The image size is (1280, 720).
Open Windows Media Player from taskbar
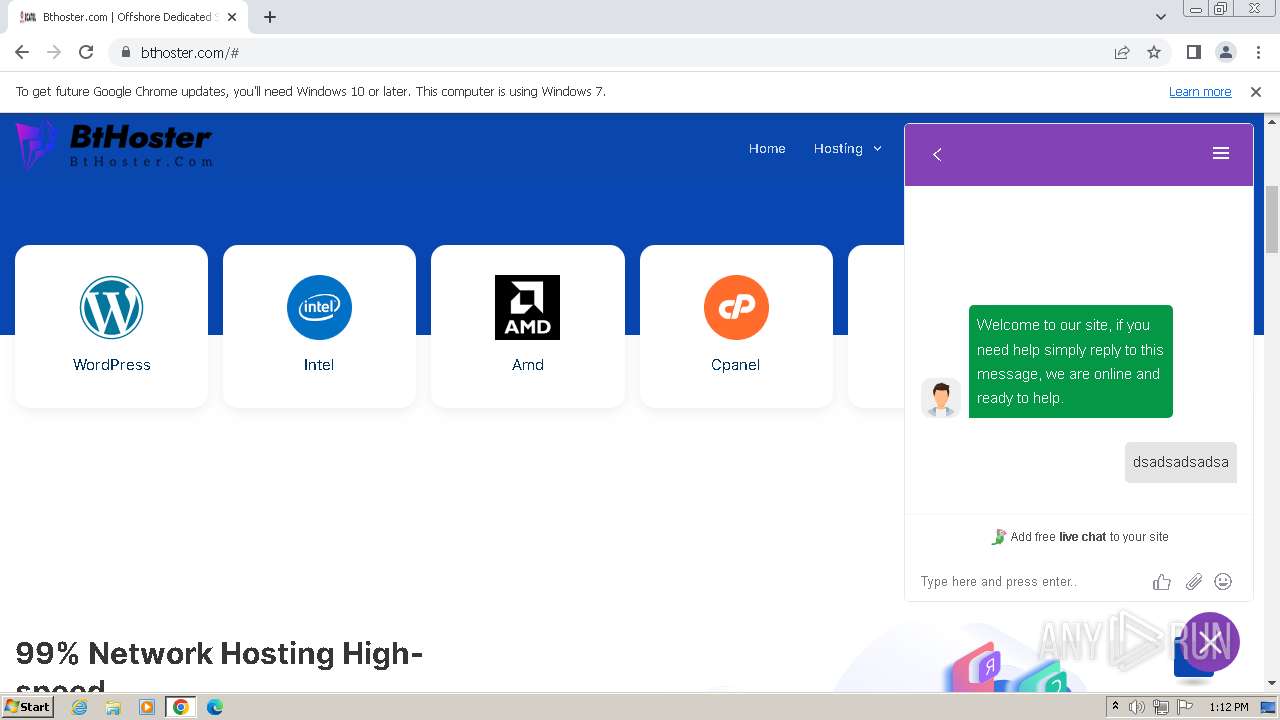point(147,707)
